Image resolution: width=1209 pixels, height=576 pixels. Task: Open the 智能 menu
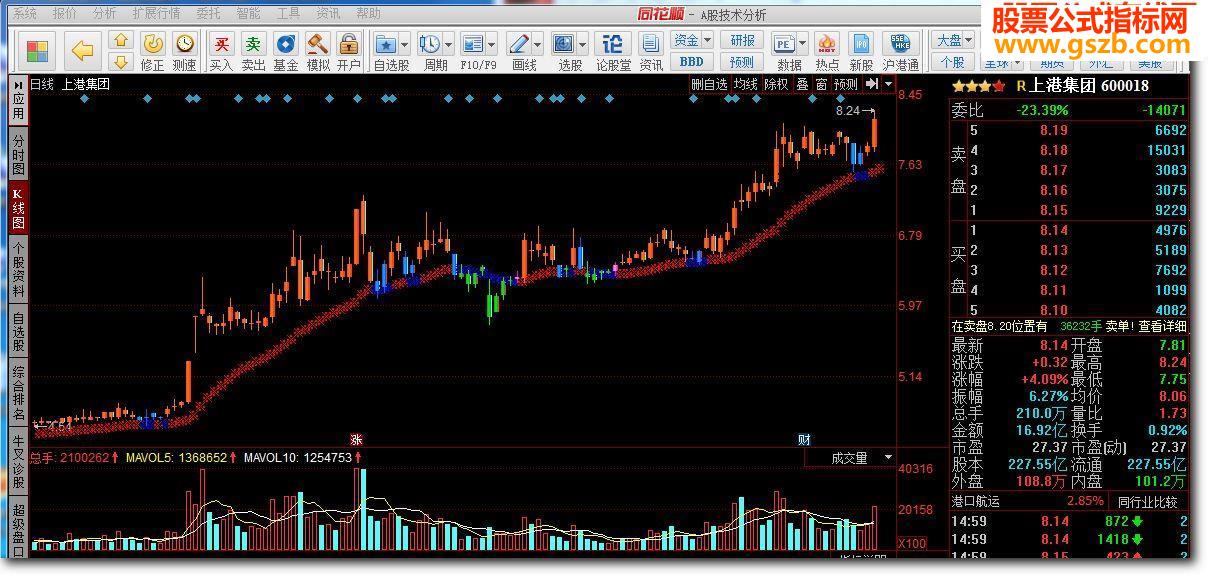[249, 14]
